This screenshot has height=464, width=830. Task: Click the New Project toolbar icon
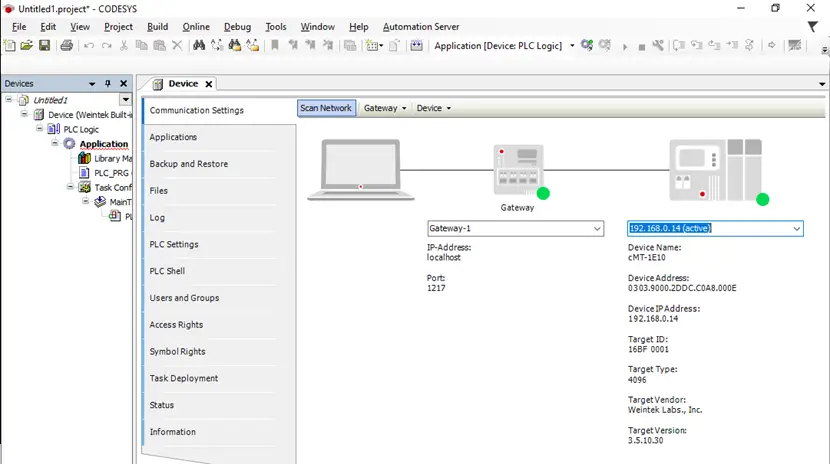(10, 46)
